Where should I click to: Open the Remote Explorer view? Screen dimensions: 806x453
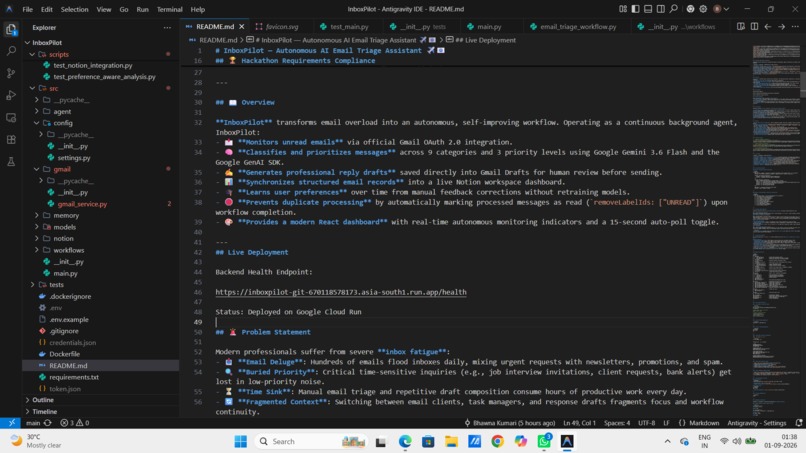11,117
